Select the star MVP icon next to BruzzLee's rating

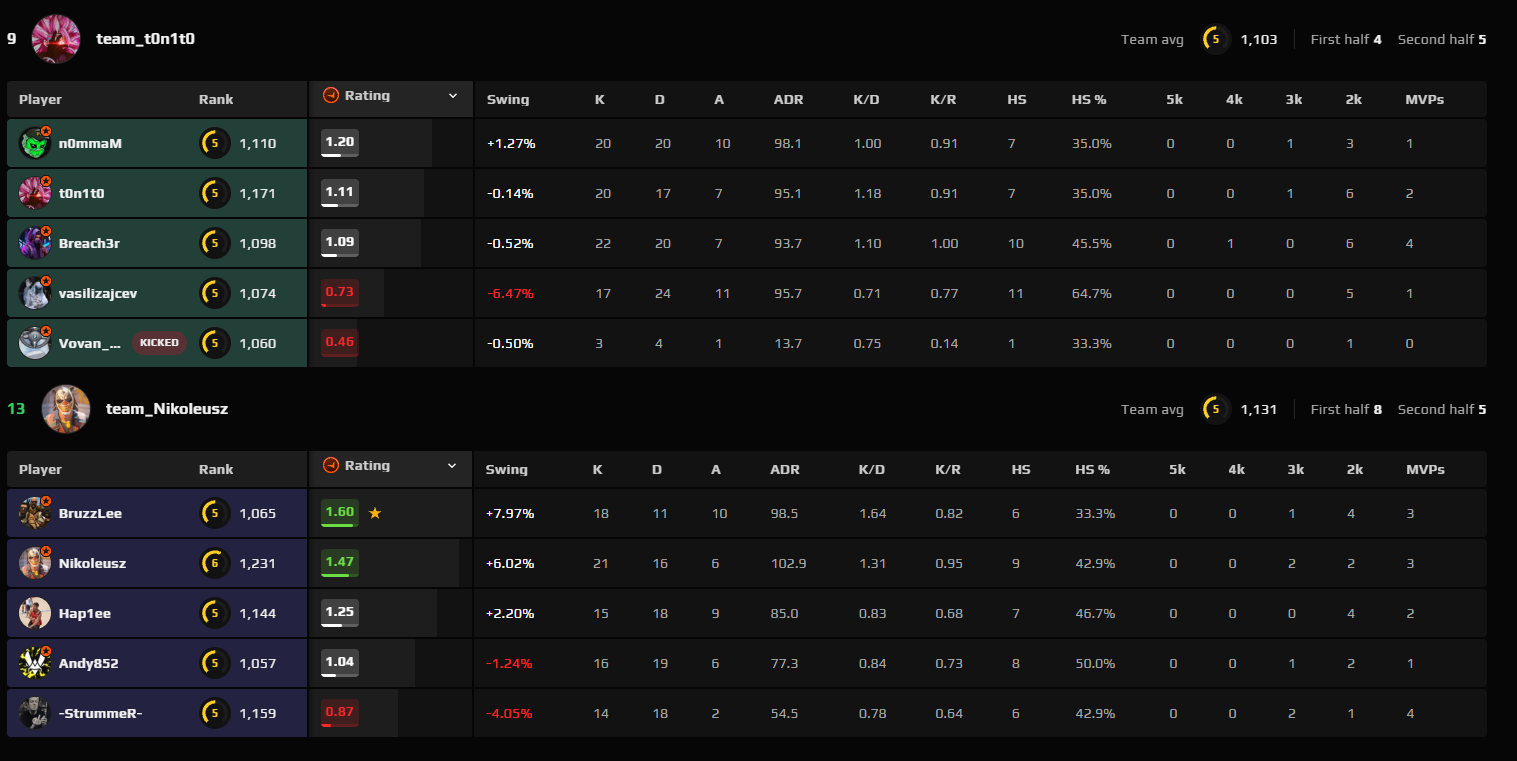(x=375, y=513)
